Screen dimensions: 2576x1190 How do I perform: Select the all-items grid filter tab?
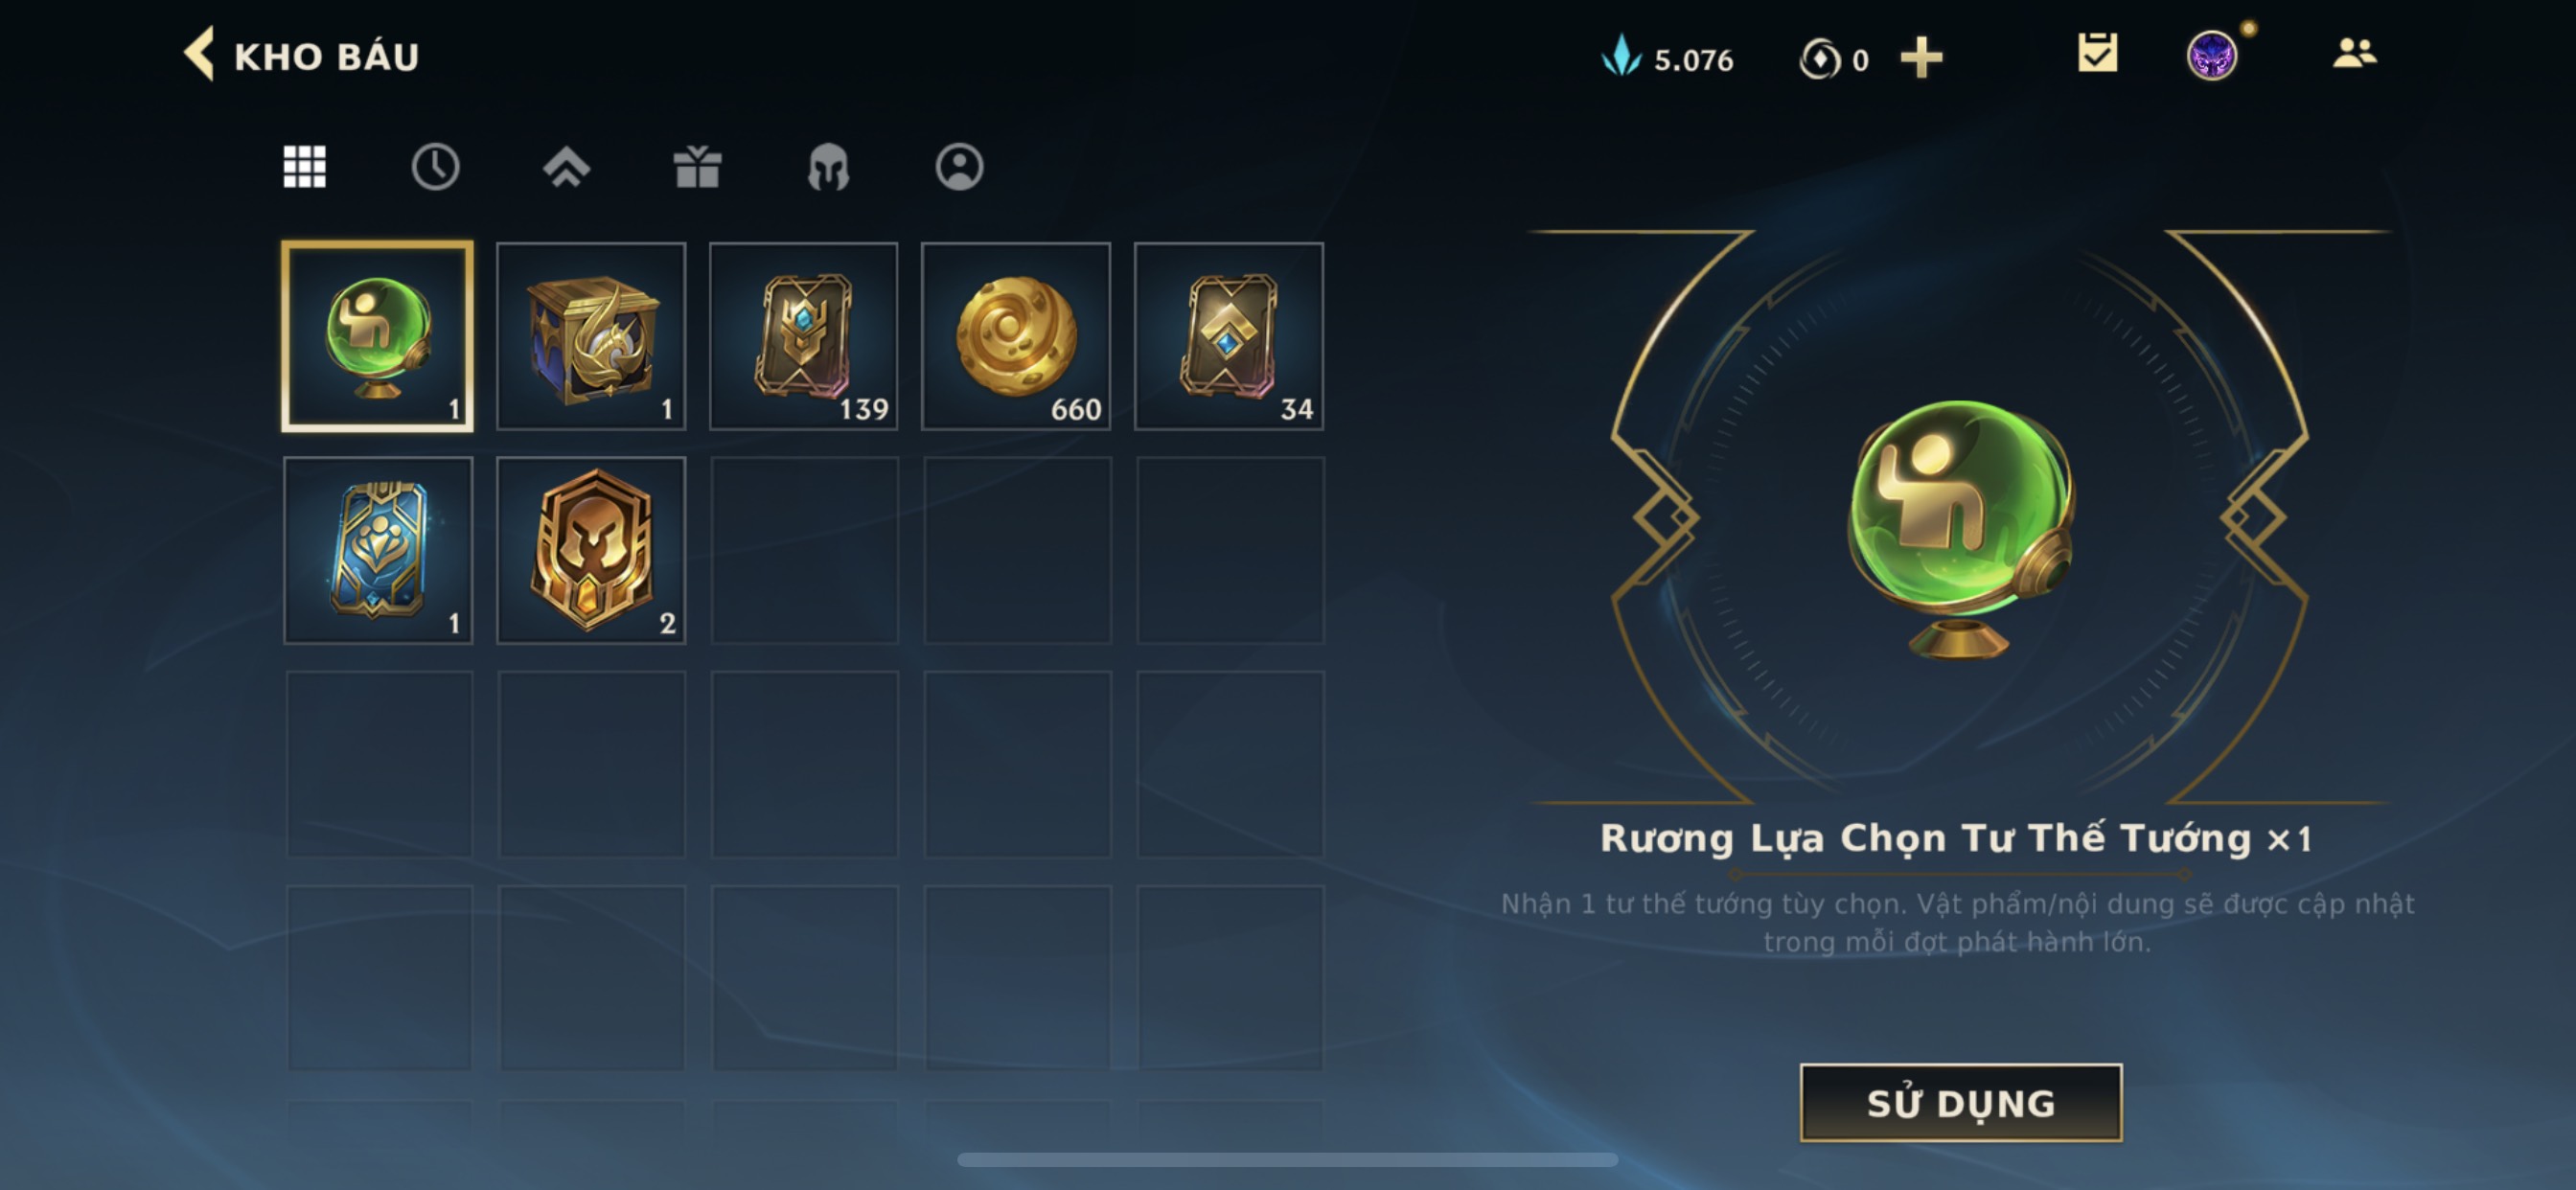point(304,167)
